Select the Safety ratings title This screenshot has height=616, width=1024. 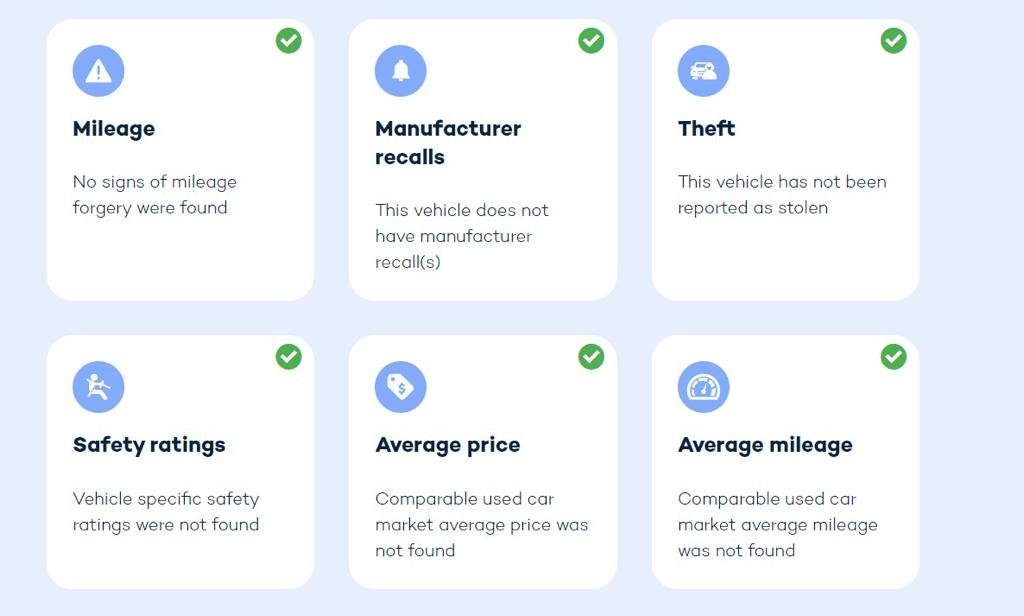pos(149,445)
